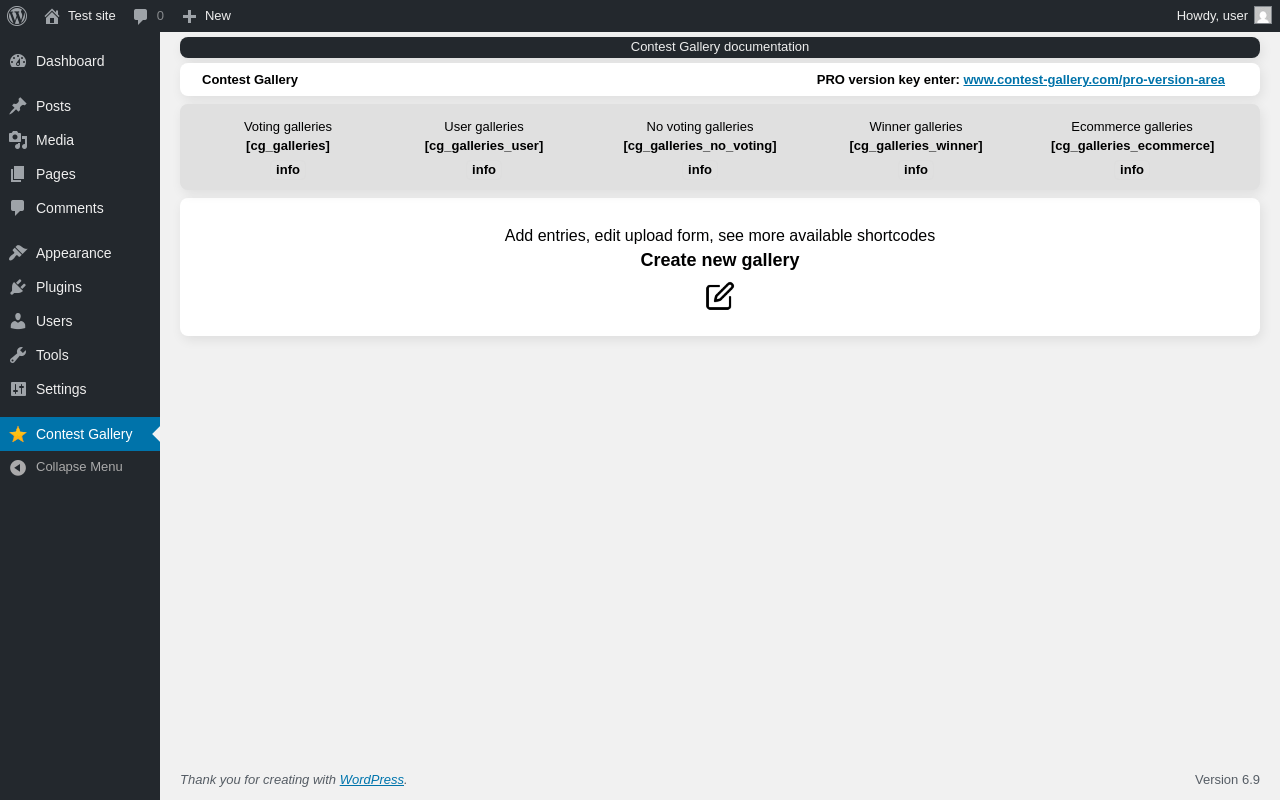Click the No voting galleries label
Viewport: 1280px width, 800px height.
(x=700, y=127)
